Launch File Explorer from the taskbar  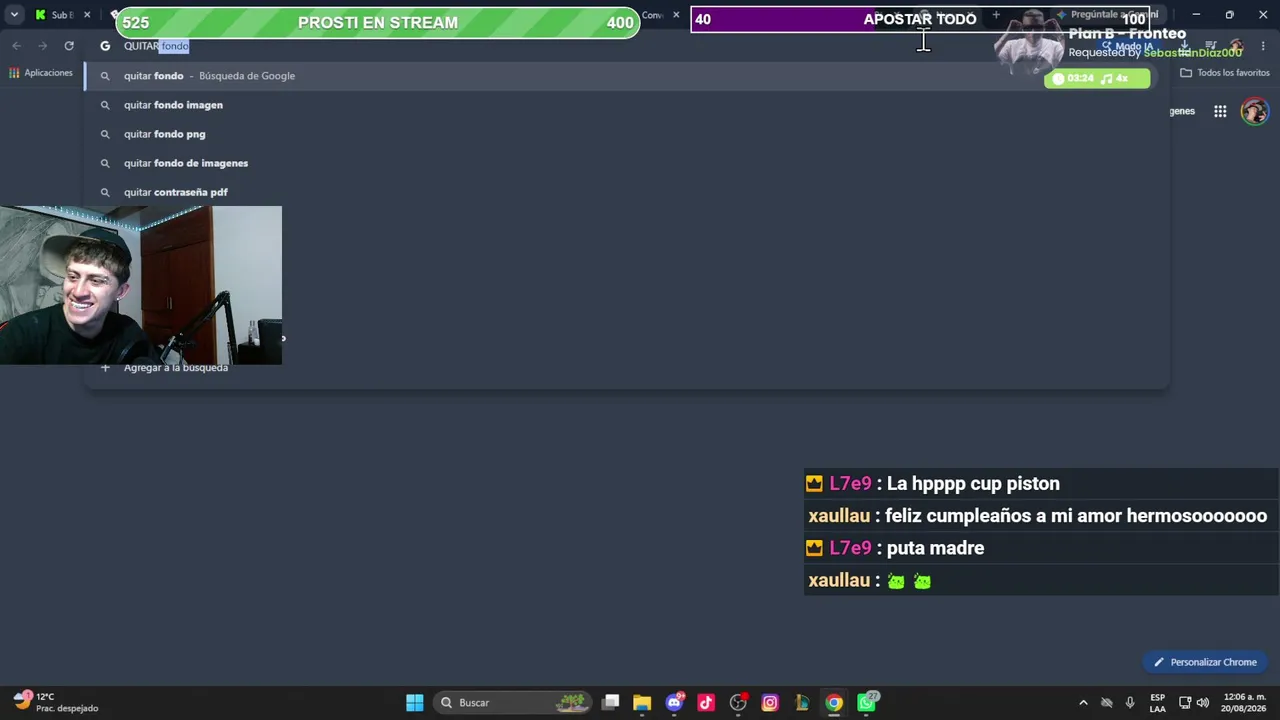642,702
